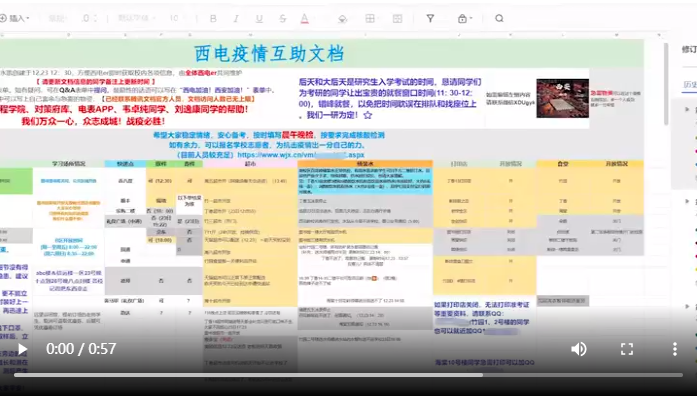Click the cell borders icon

(x=370, y=18)
